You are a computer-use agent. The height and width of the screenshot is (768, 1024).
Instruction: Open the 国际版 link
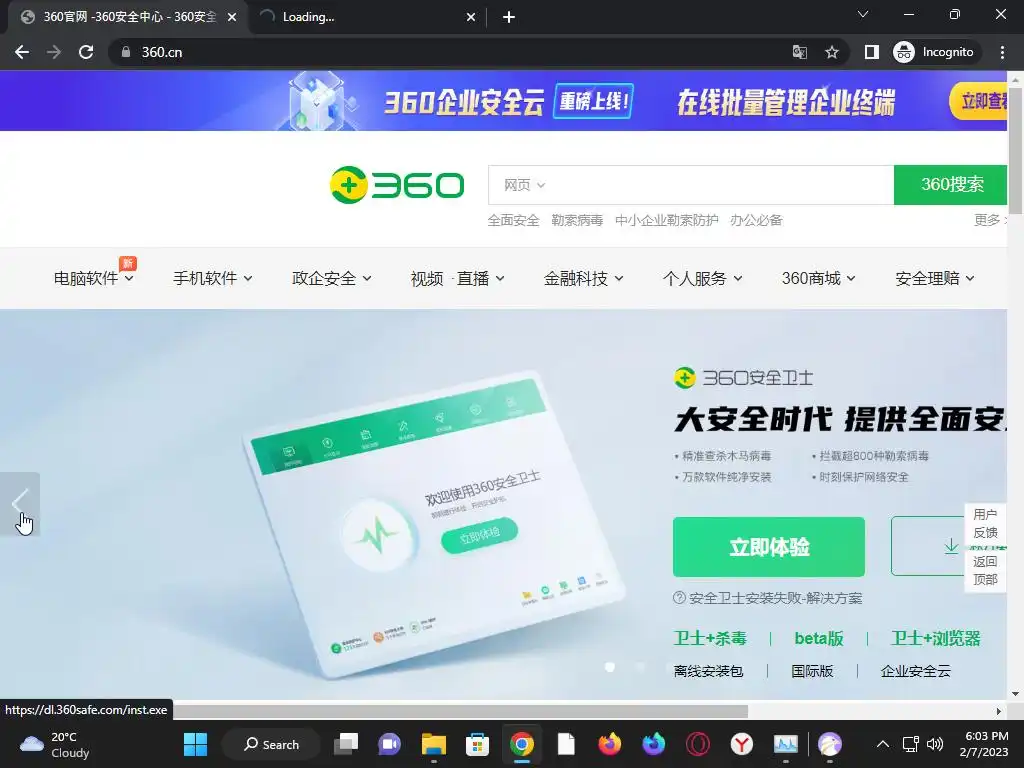pos(812,671)
